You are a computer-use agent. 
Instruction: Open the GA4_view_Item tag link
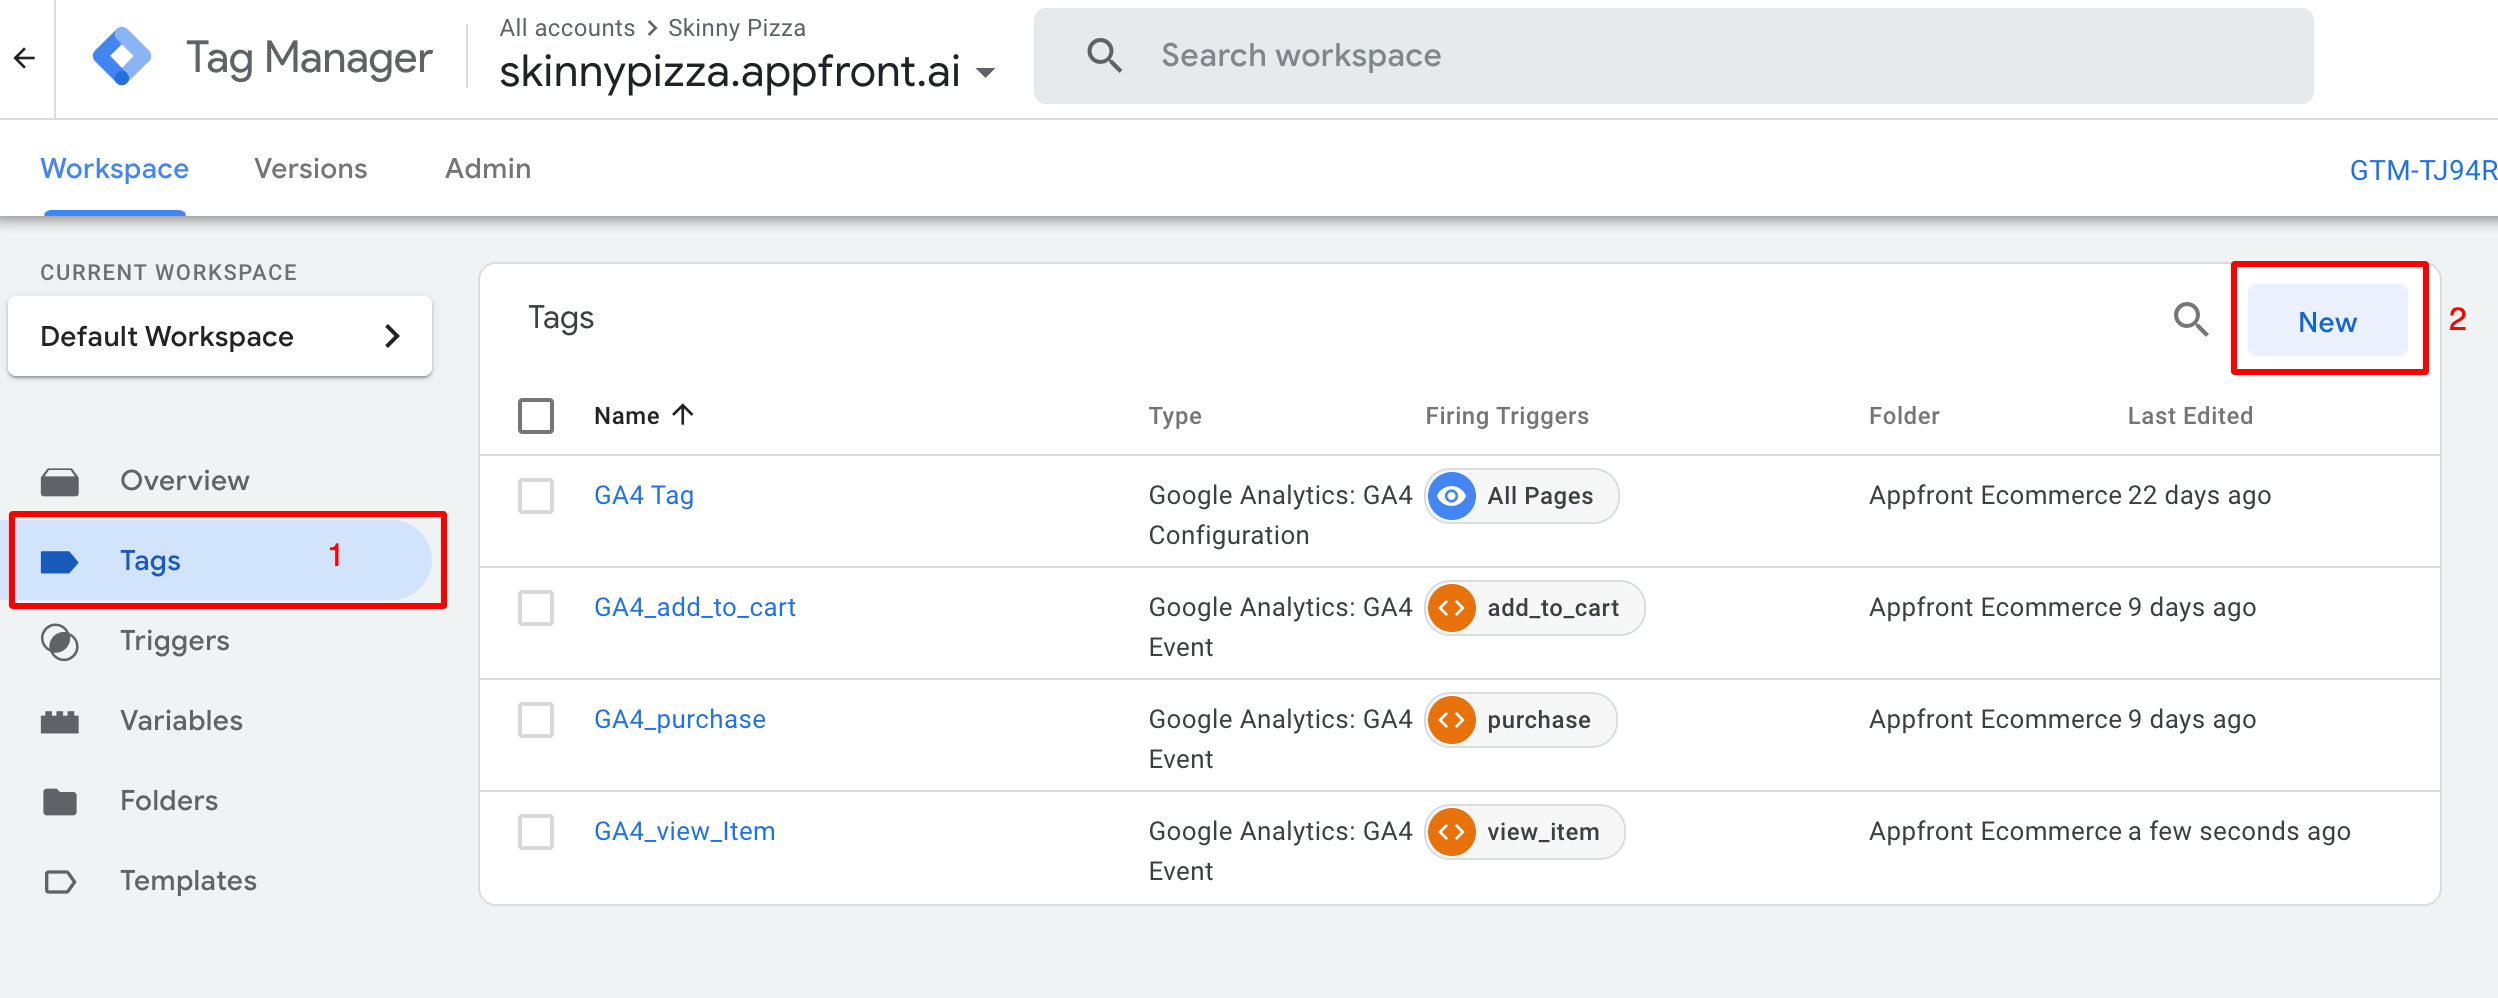pos(685,832)
